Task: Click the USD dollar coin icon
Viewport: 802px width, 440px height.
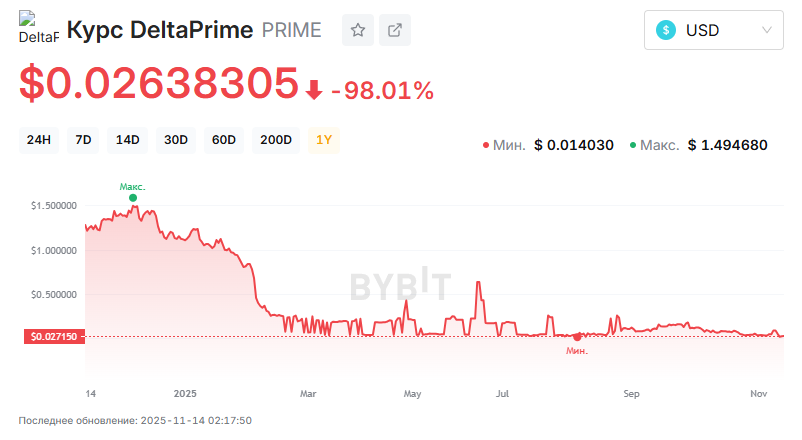Action: [666, 30]
